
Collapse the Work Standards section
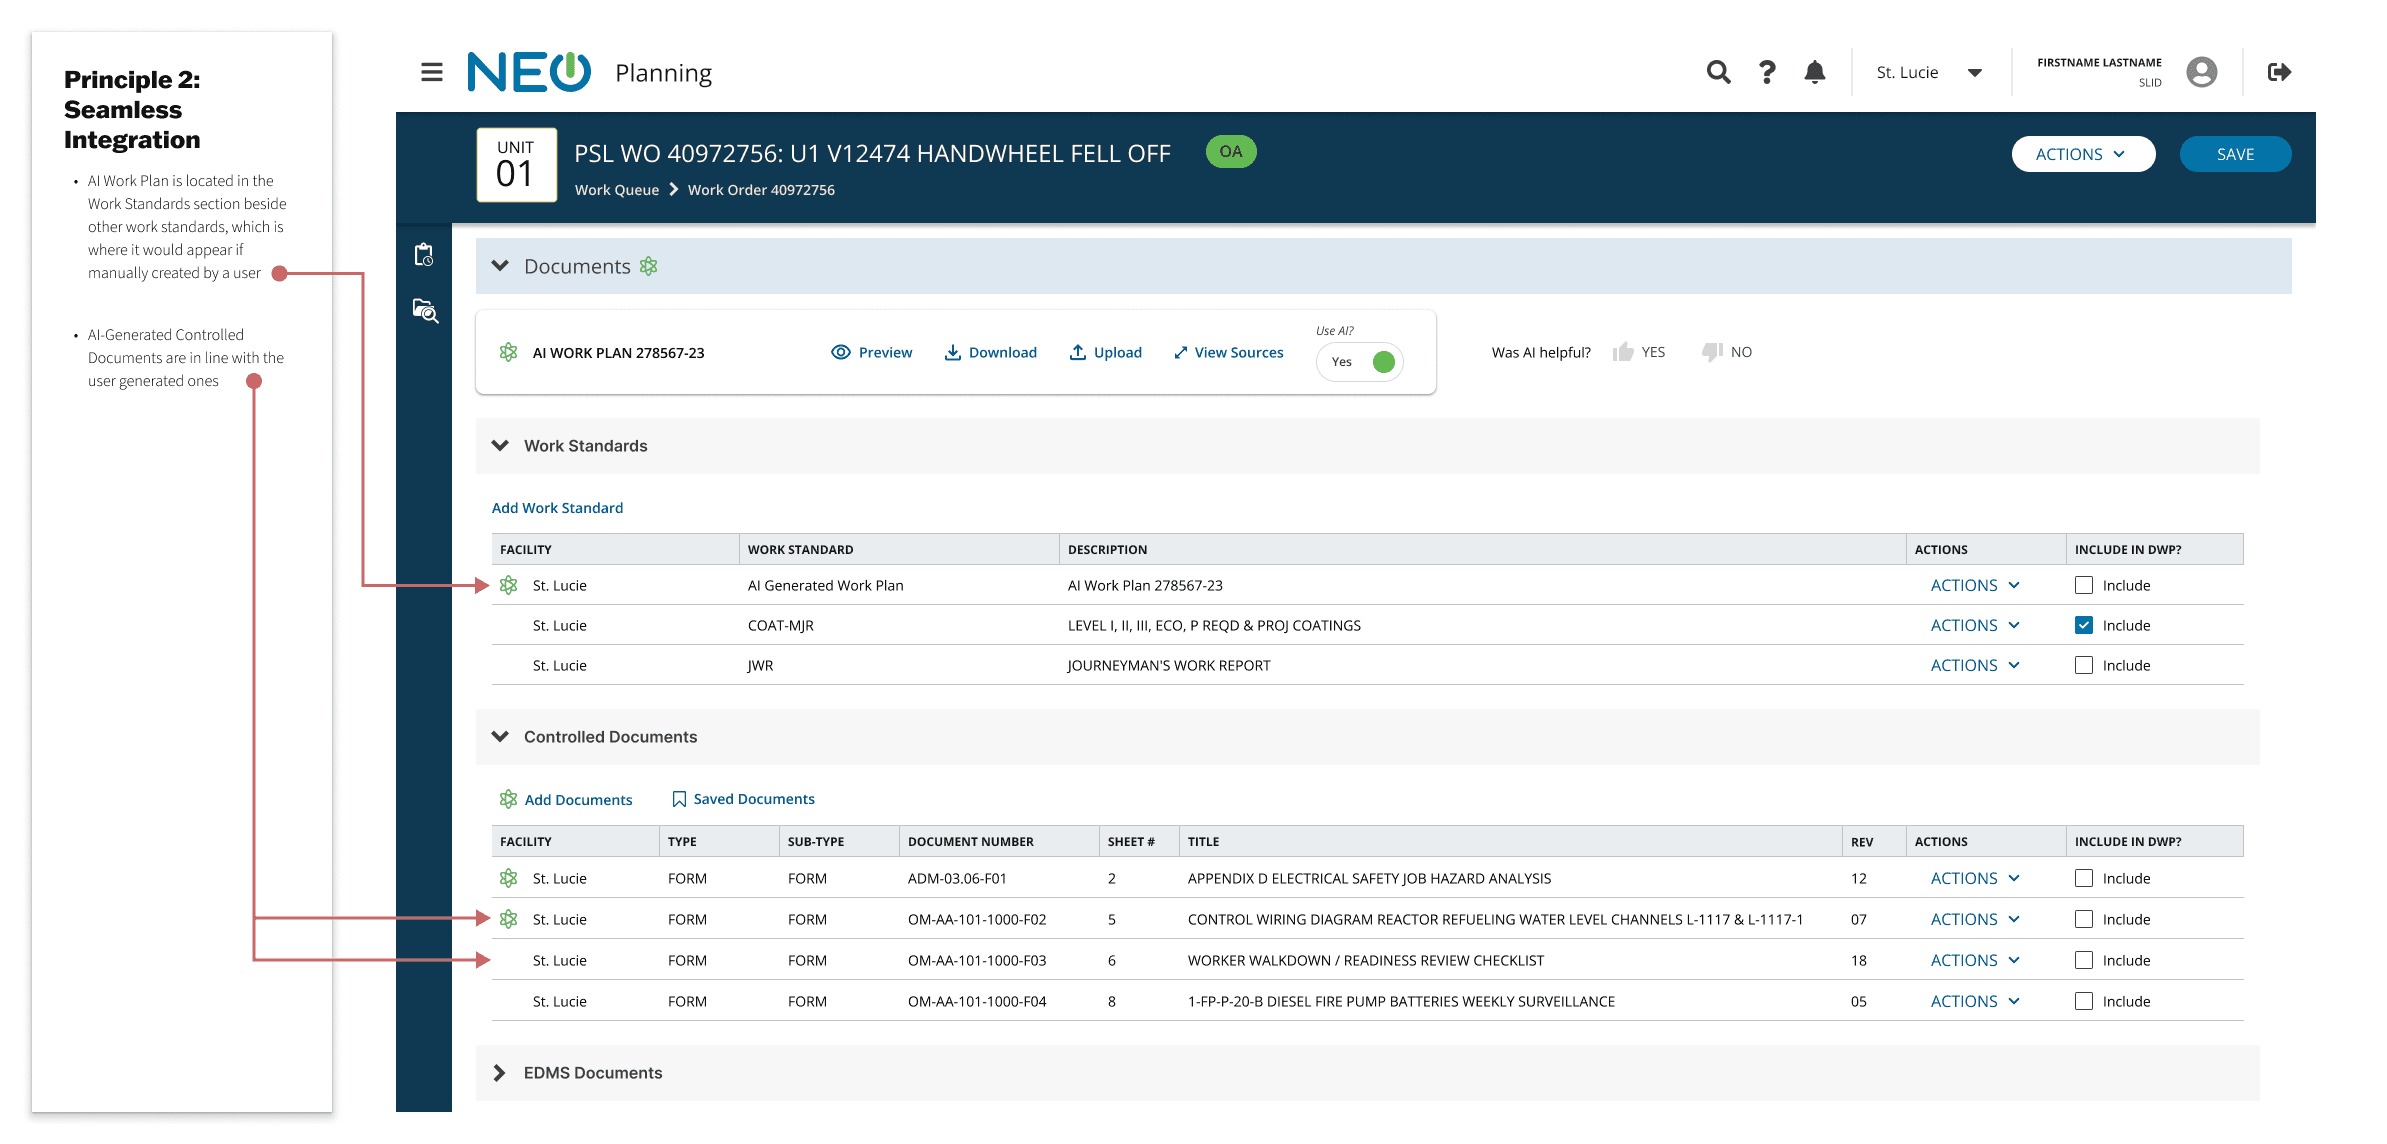pos(500,446)
